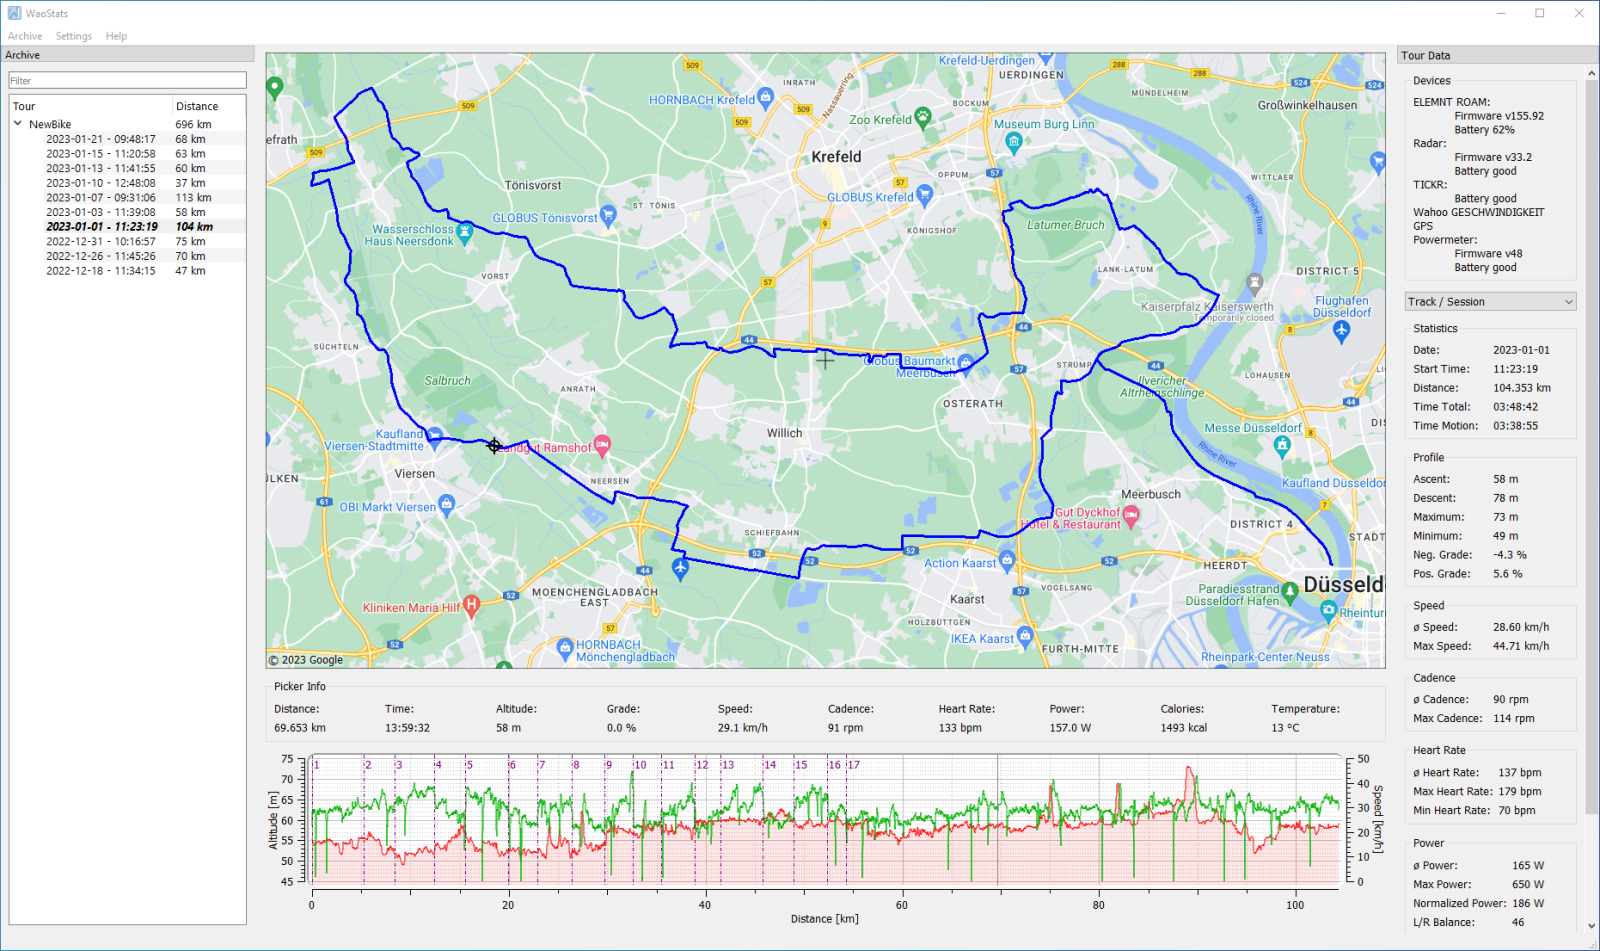Click the airport pin near Moenchengladbach East
This screenshot has width=1600, height=951.
pyautogui.click(x=681, y=569)
